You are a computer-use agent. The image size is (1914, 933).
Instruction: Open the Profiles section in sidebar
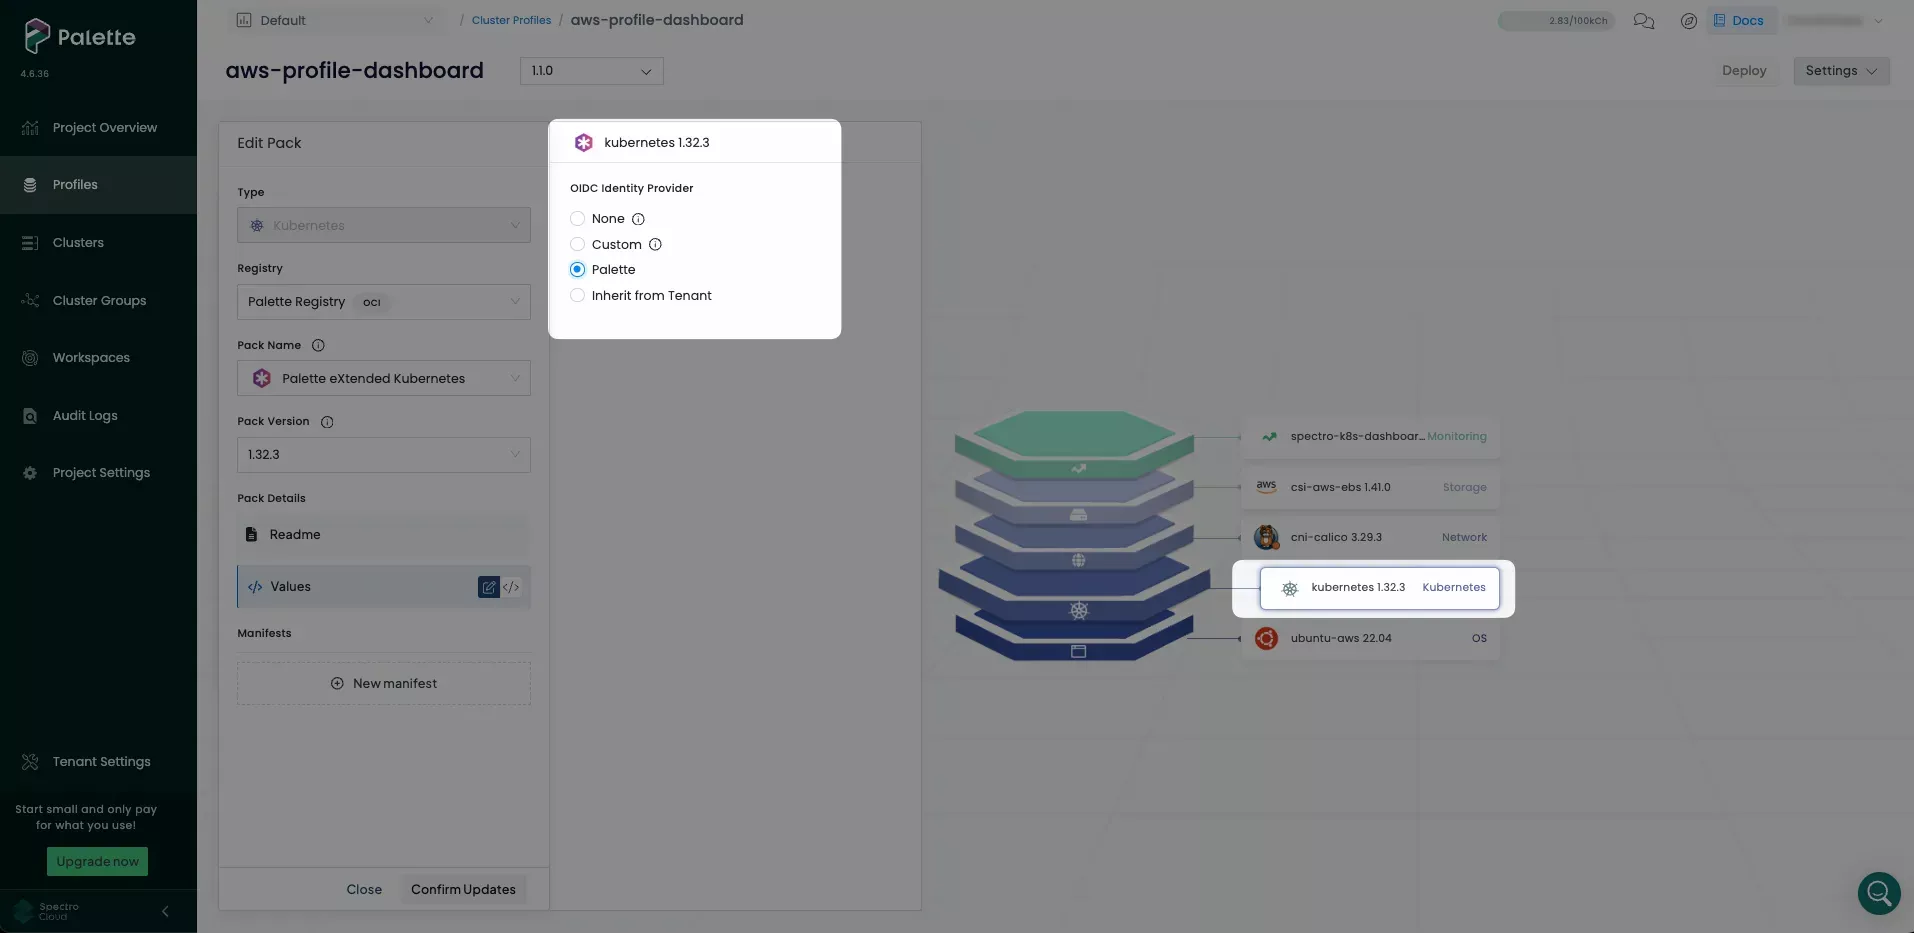75,184
